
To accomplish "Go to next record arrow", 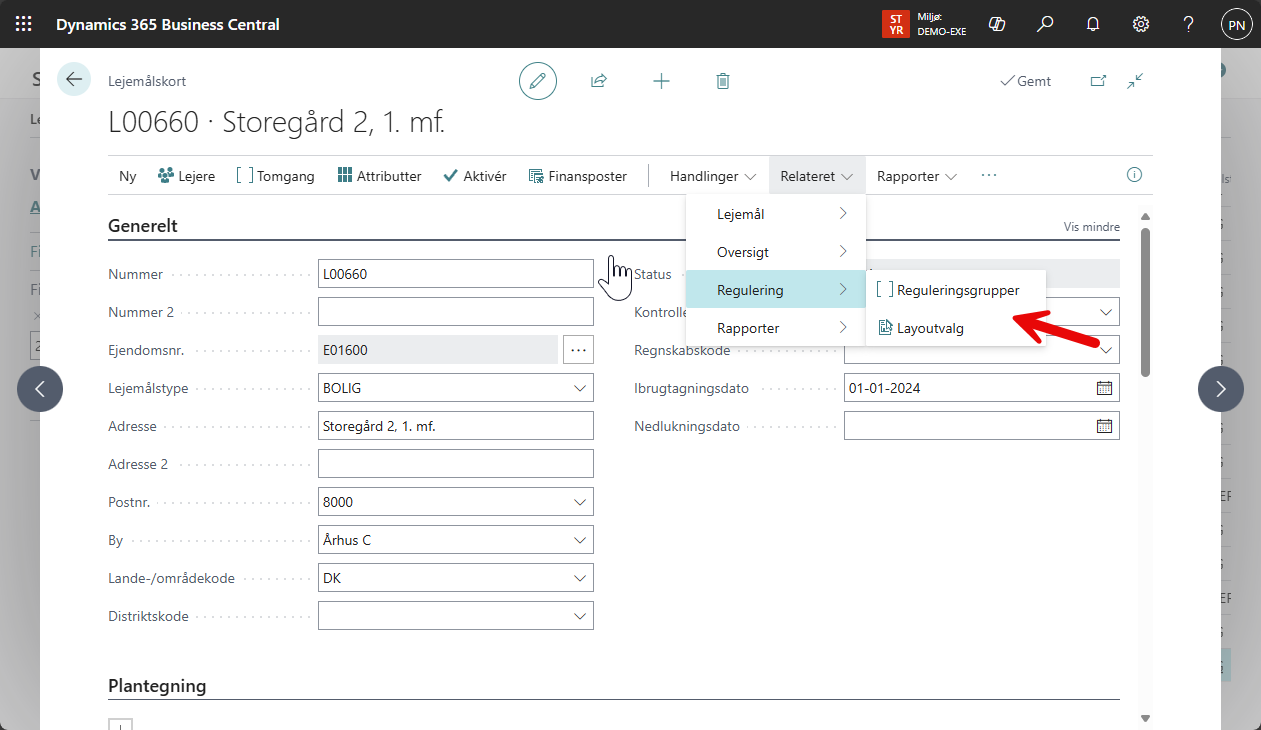I will [1220, 389].
